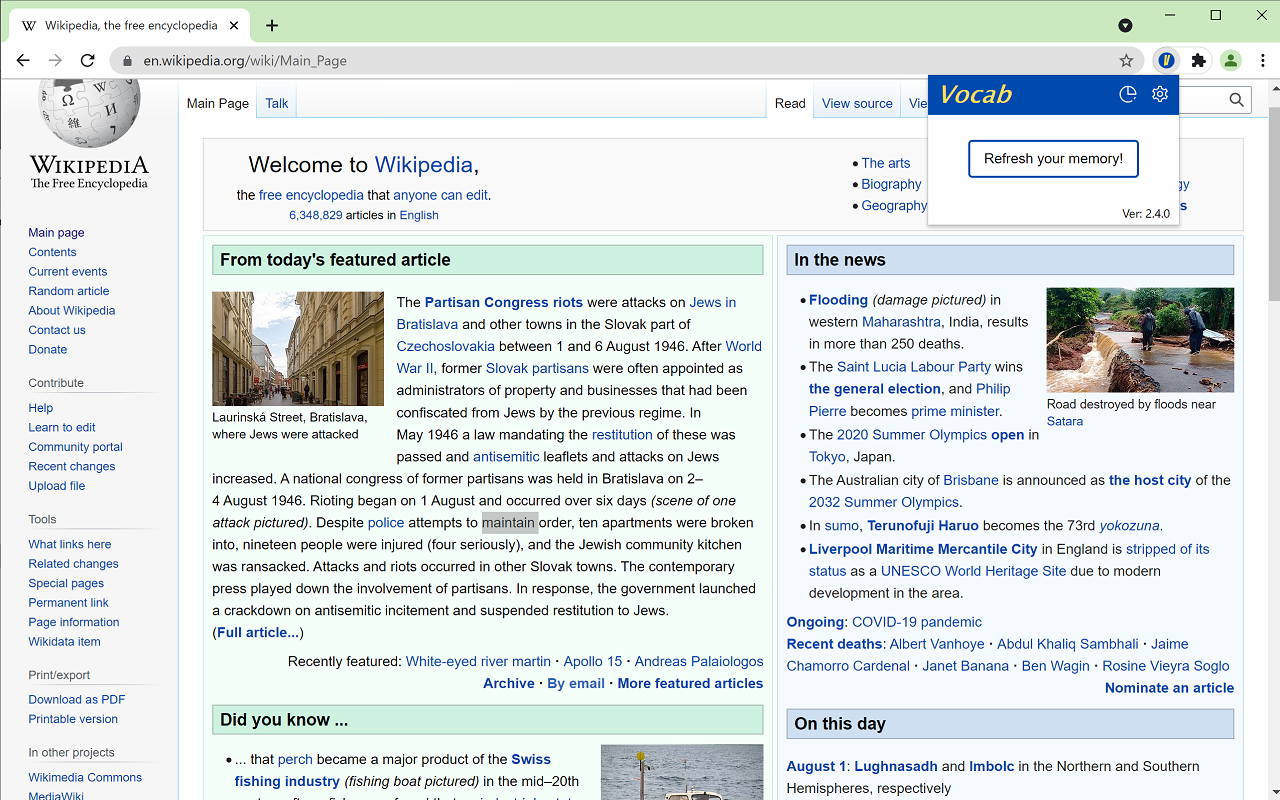Open What links here tool
Image resolution: width=1280 pixels, height=800 pixels.
(70, 545)
